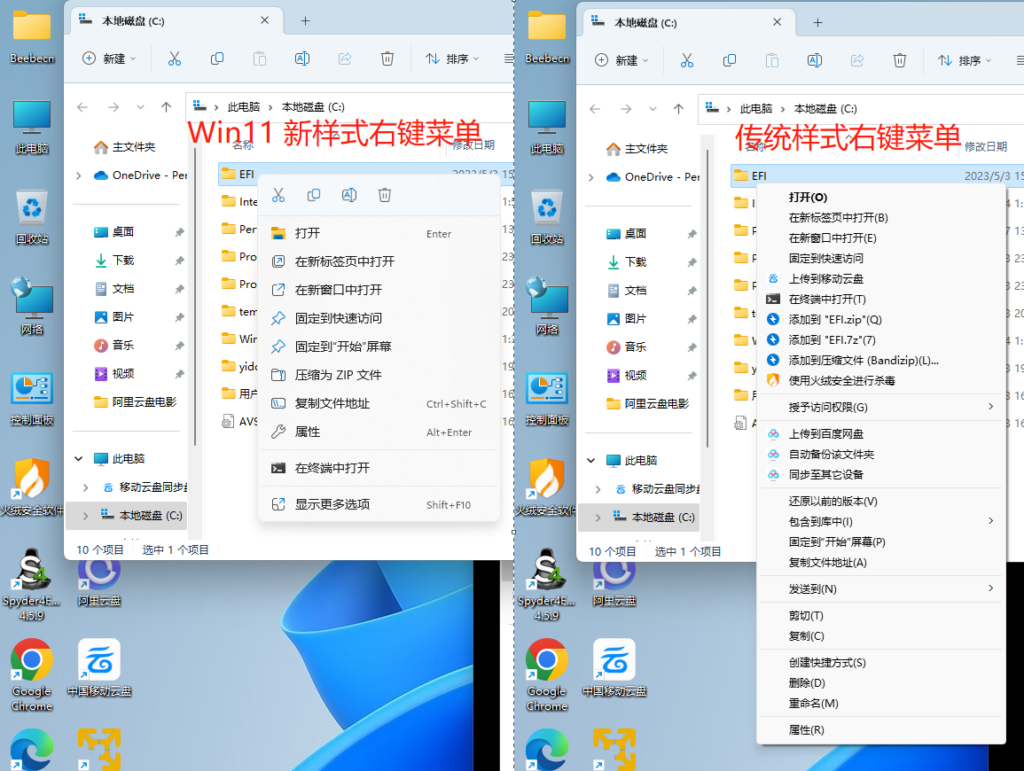Select EFI folder in left window list
This screenshot has width=1024, height=771.
[366, 174]
